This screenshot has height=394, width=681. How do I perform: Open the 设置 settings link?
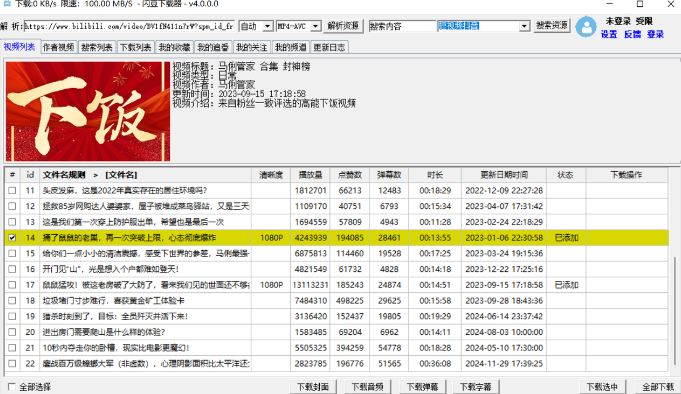[x=609, y=34]
